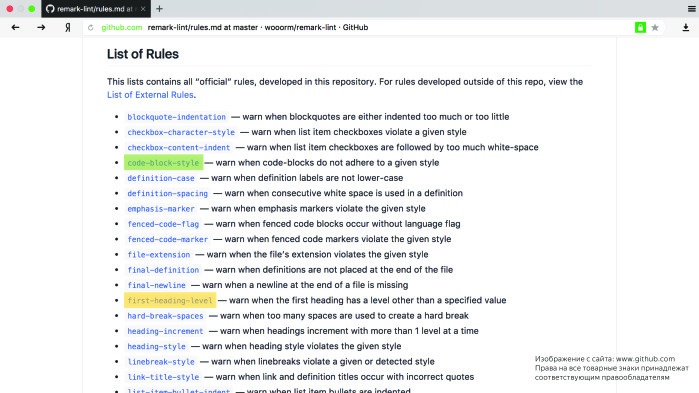The height and width of the screenshot is (393, 699).
Task: Bookmark the page with the star icon
Action: pyautogui.click(x=655, y=28)
